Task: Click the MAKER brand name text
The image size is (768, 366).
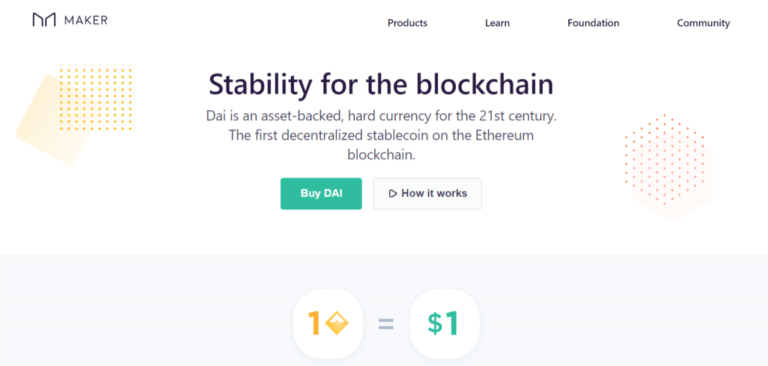Action: pyautogui.click(x=86, y=21)
